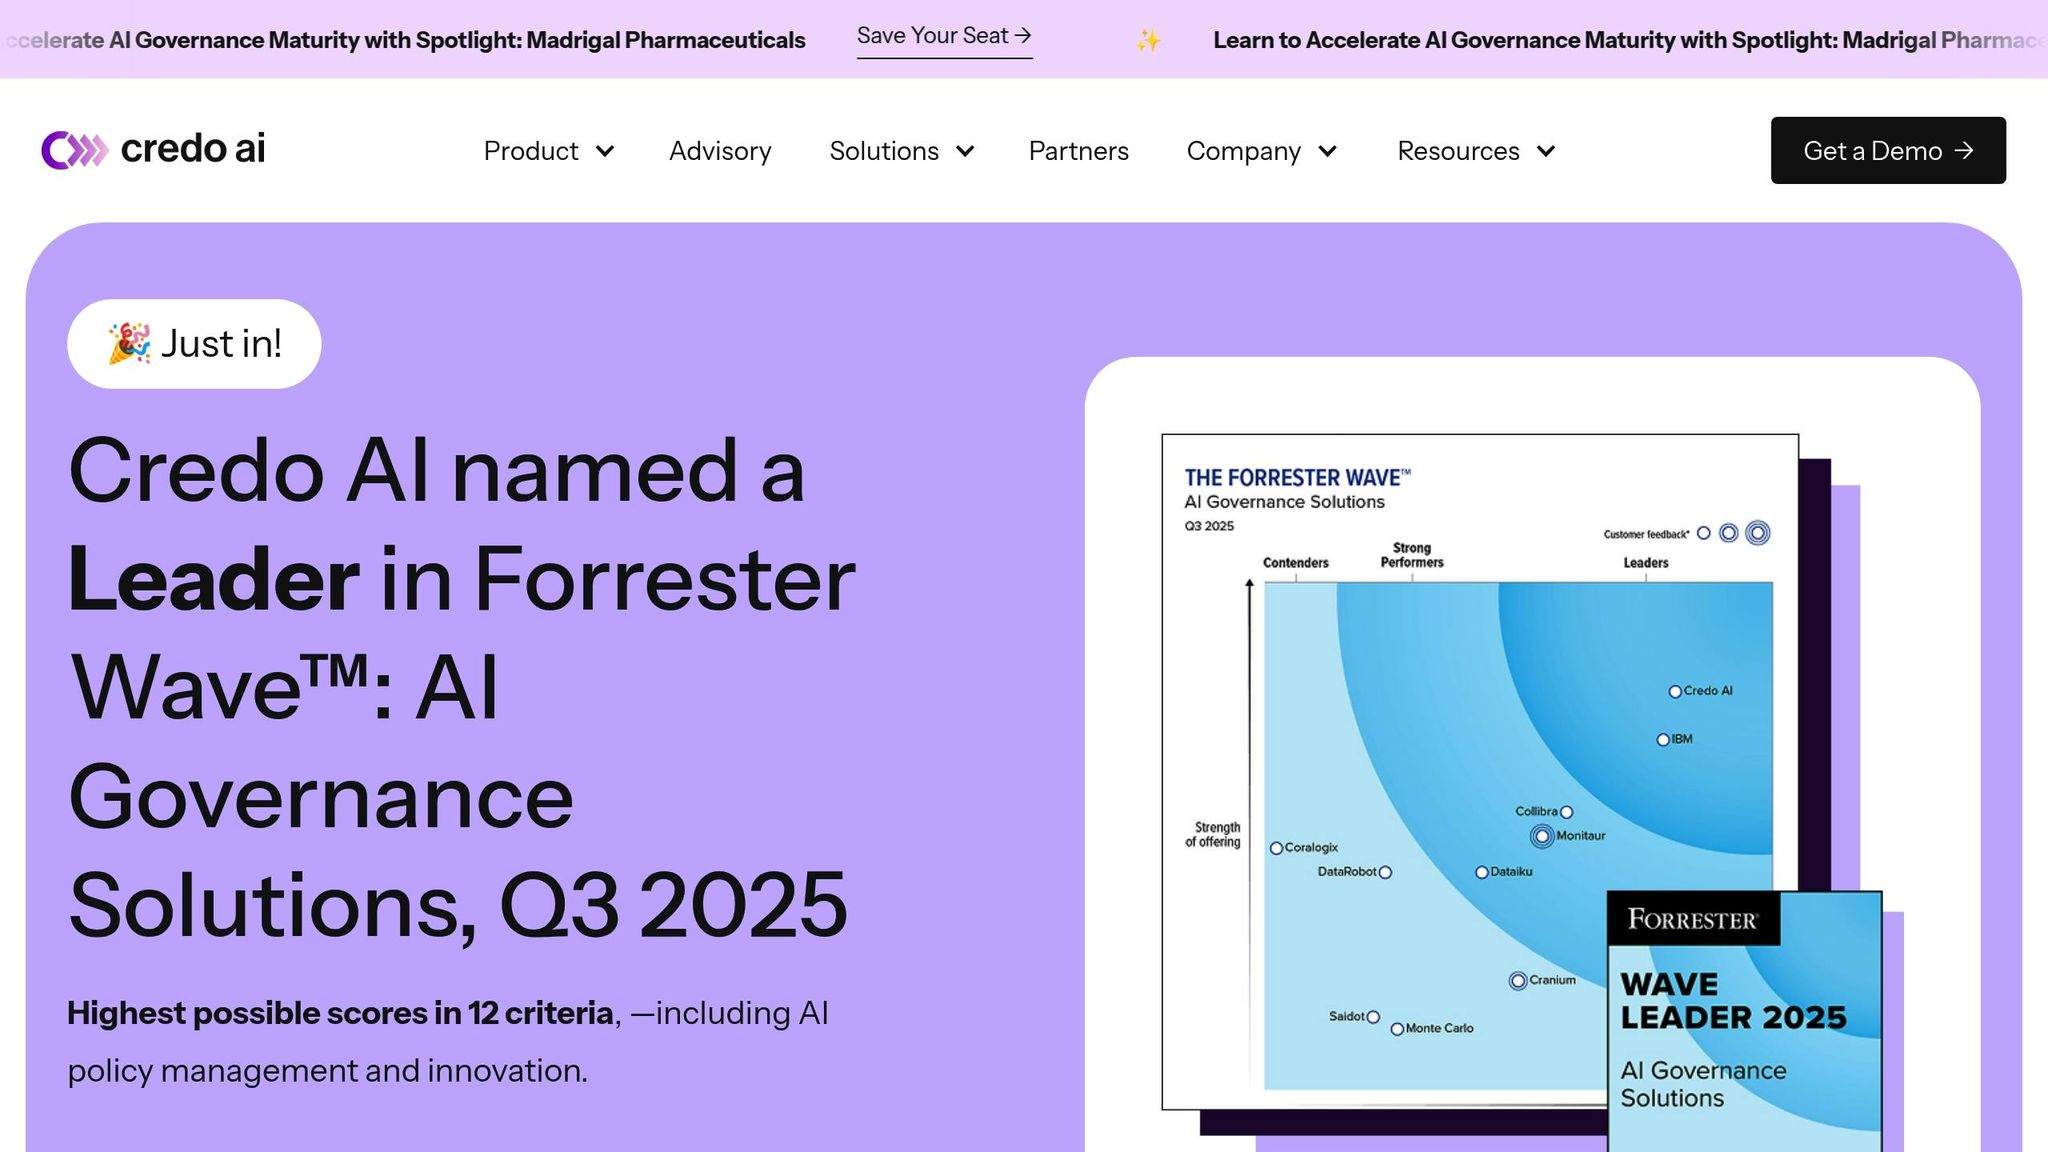
Task: Expand the Resources dropdown chevron
Action: (1546, 151)
